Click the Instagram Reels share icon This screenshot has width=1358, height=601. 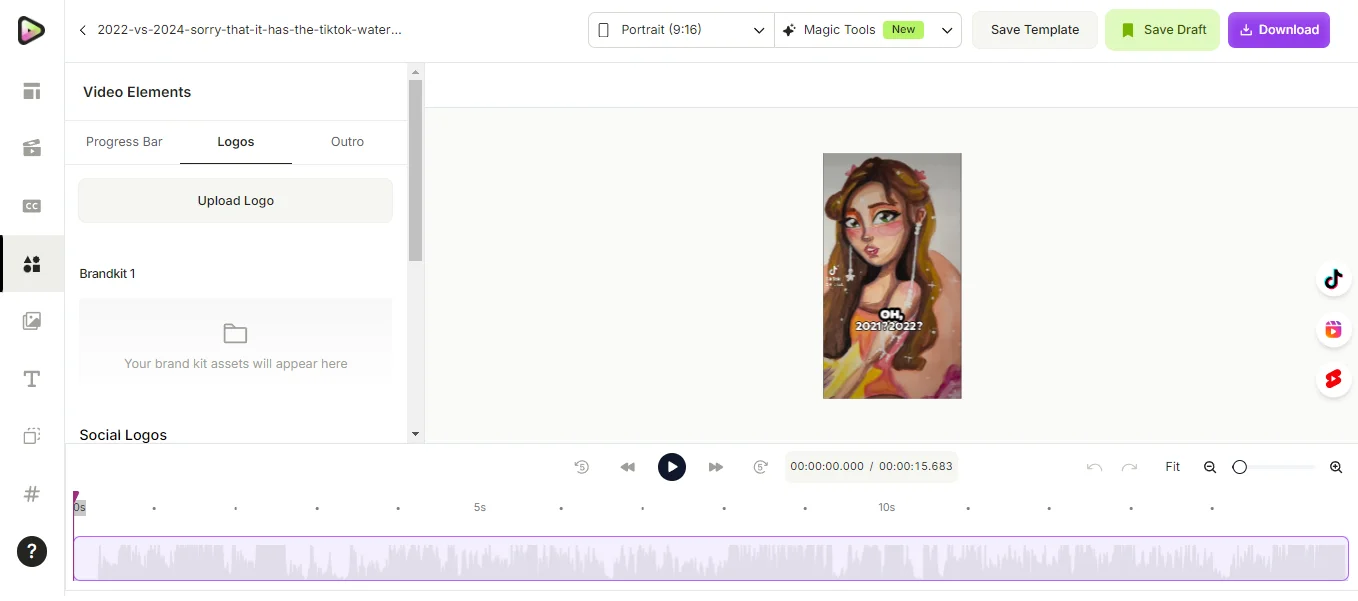pos(1333,330)
